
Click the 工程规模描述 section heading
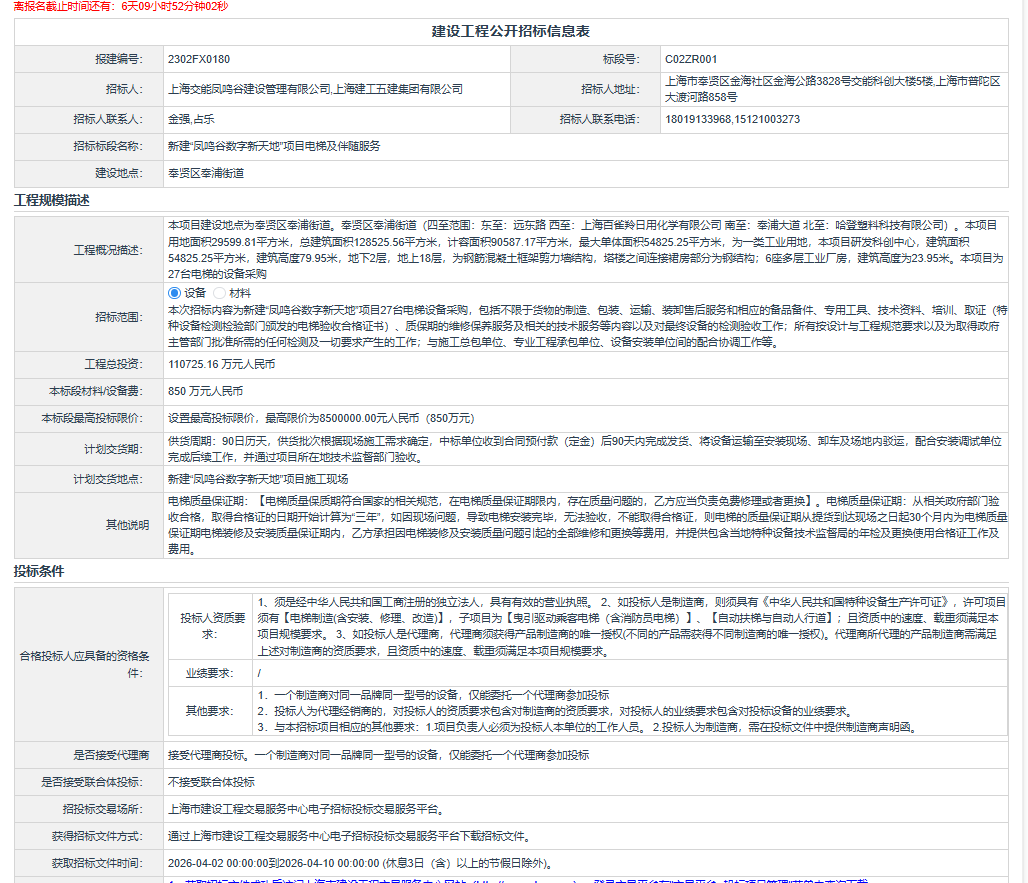coord(51,200)
